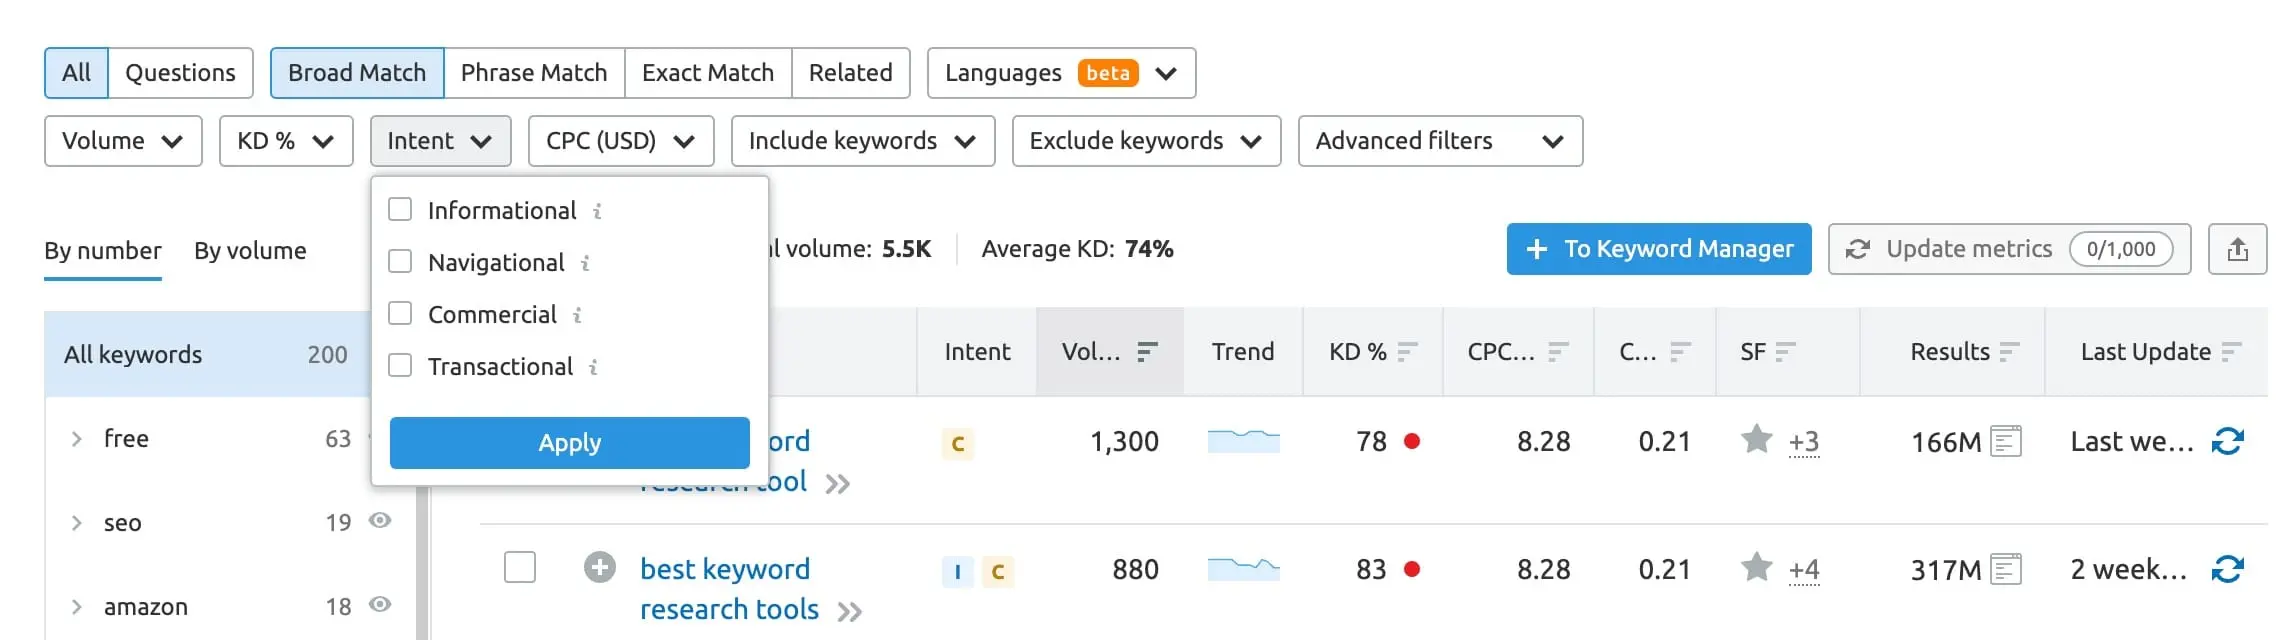Click the red KD indicator dot for 78
This screenshot has width=2284, height=640.
[x=1412, y=441]
